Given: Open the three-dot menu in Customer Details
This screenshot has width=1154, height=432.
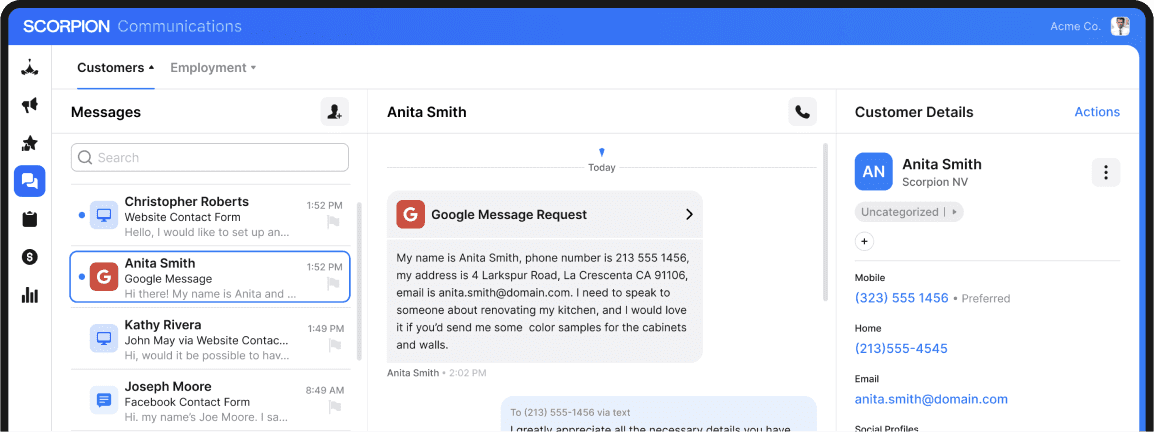Looking at the screenshot, I should pos(1105,172).
